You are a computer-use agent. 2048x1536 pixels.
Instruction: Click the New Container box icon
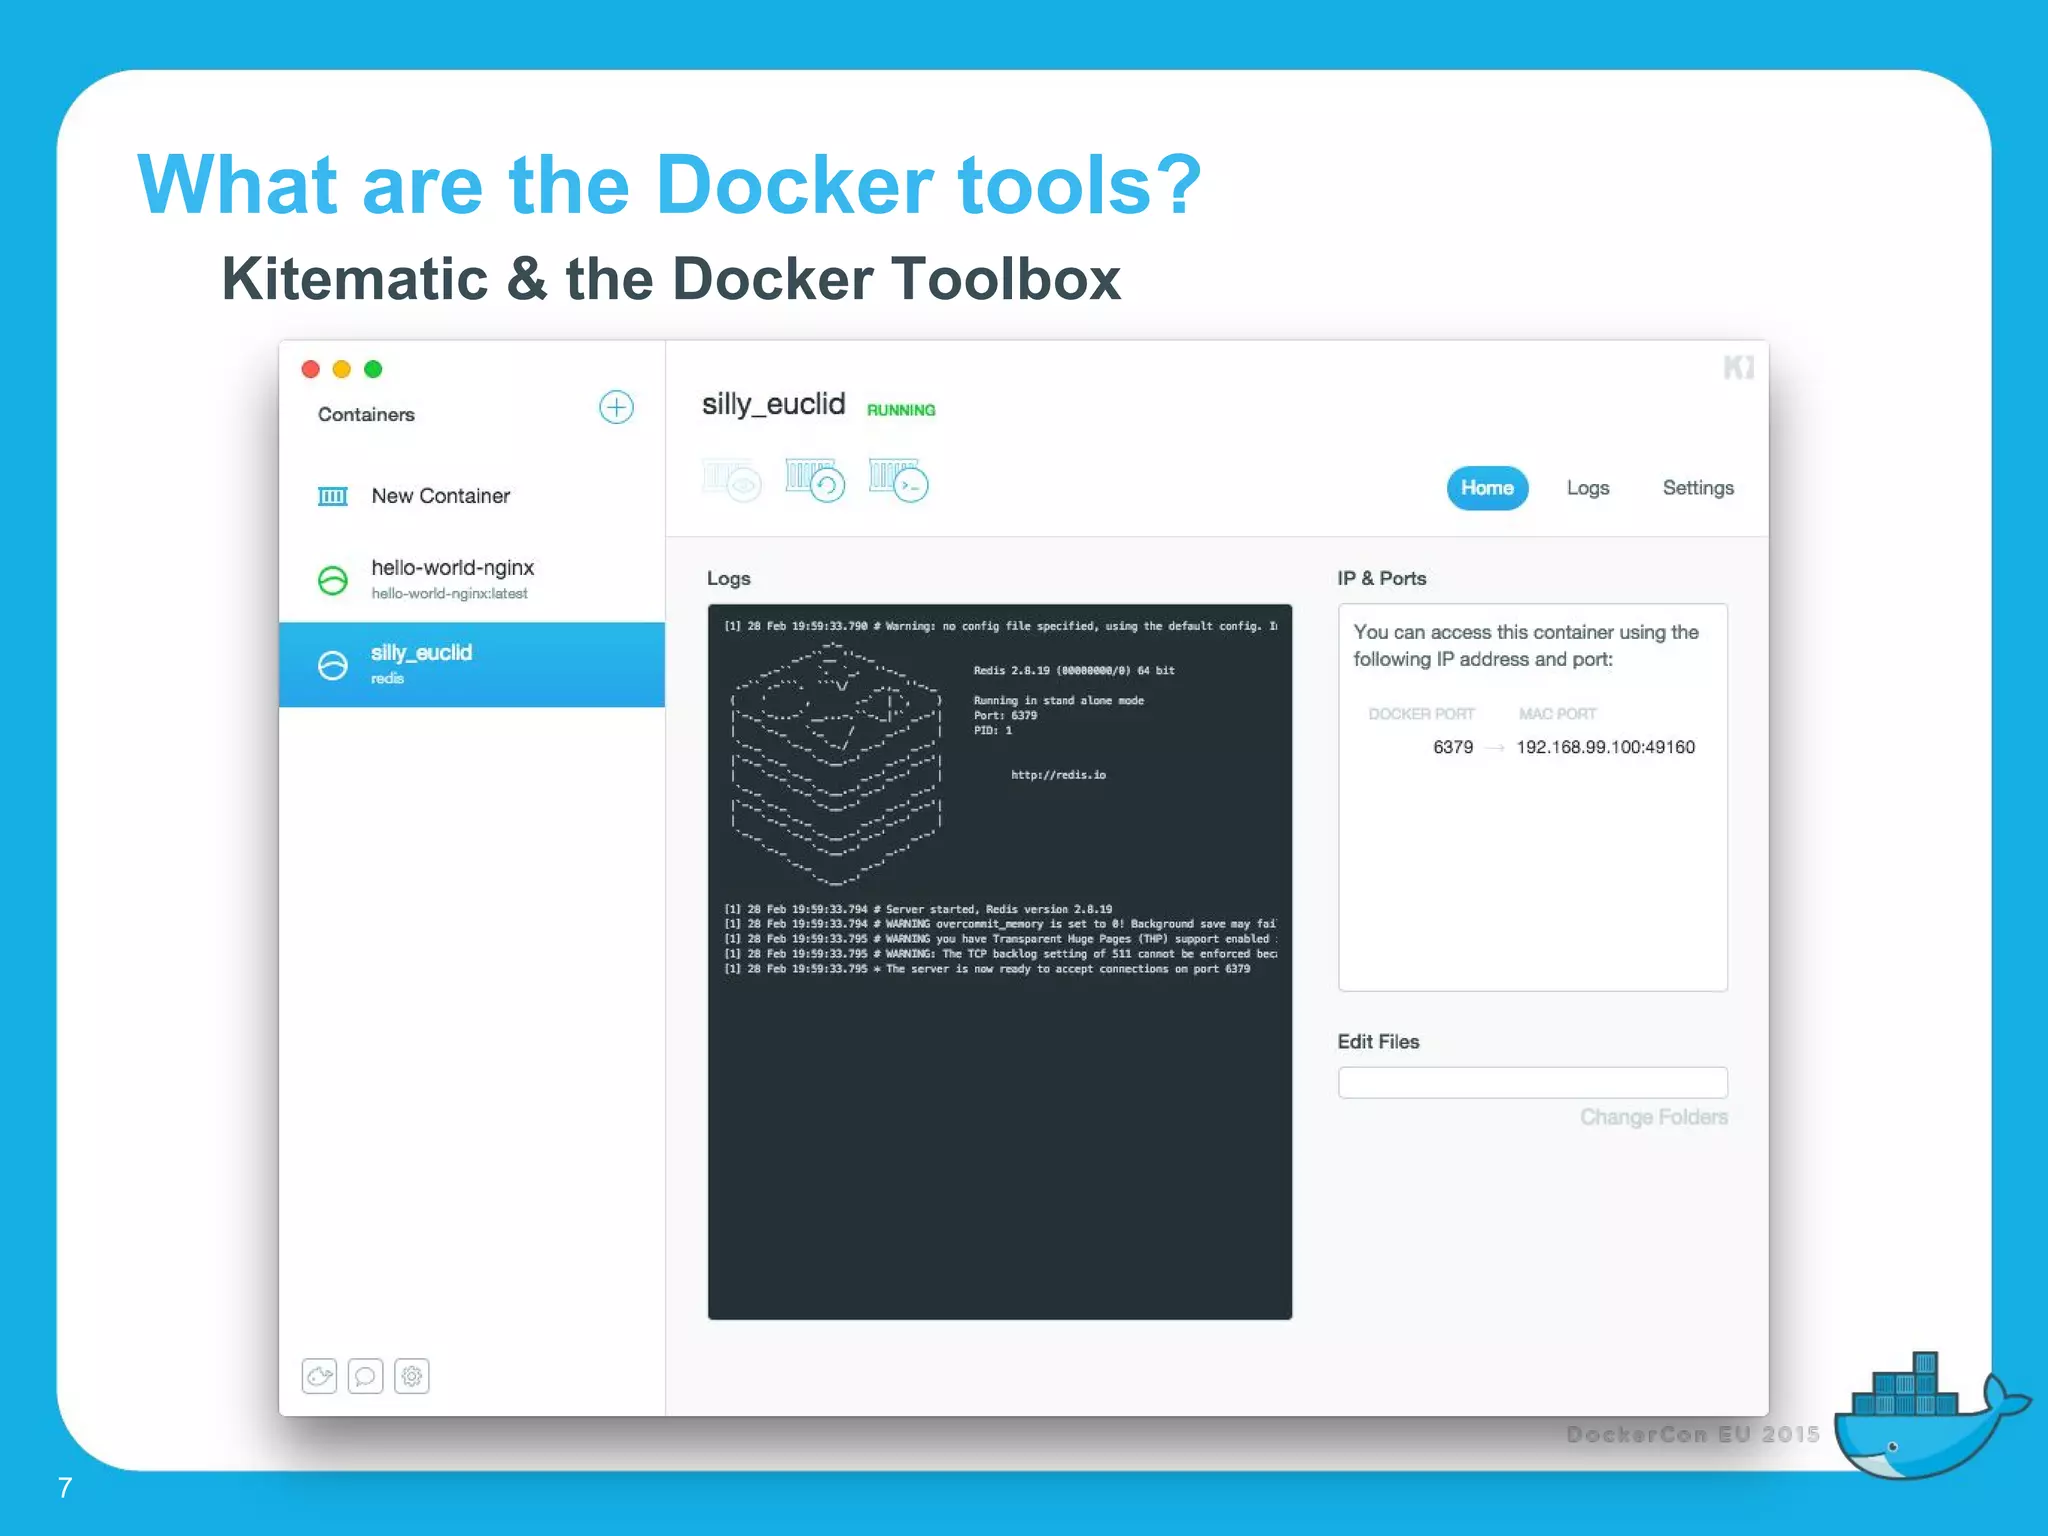coord(332,496)
